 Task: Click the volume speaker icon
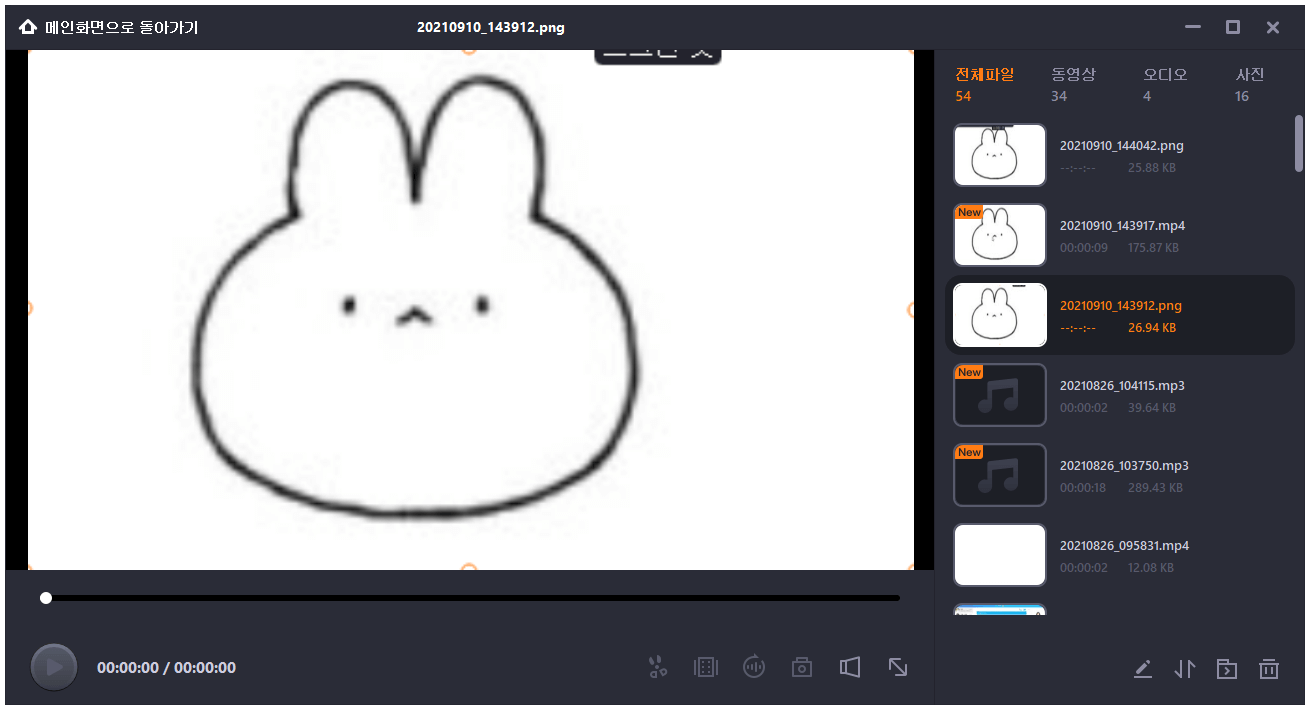click(850, 667)
